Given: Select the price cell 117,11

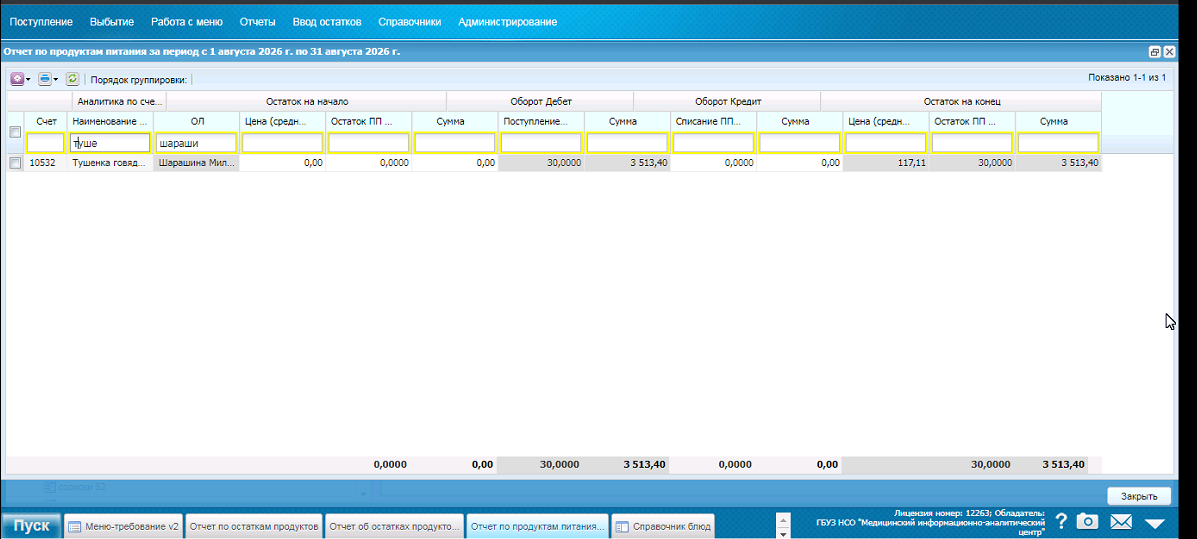Looking at the screenshot, I should pos(886,163).
